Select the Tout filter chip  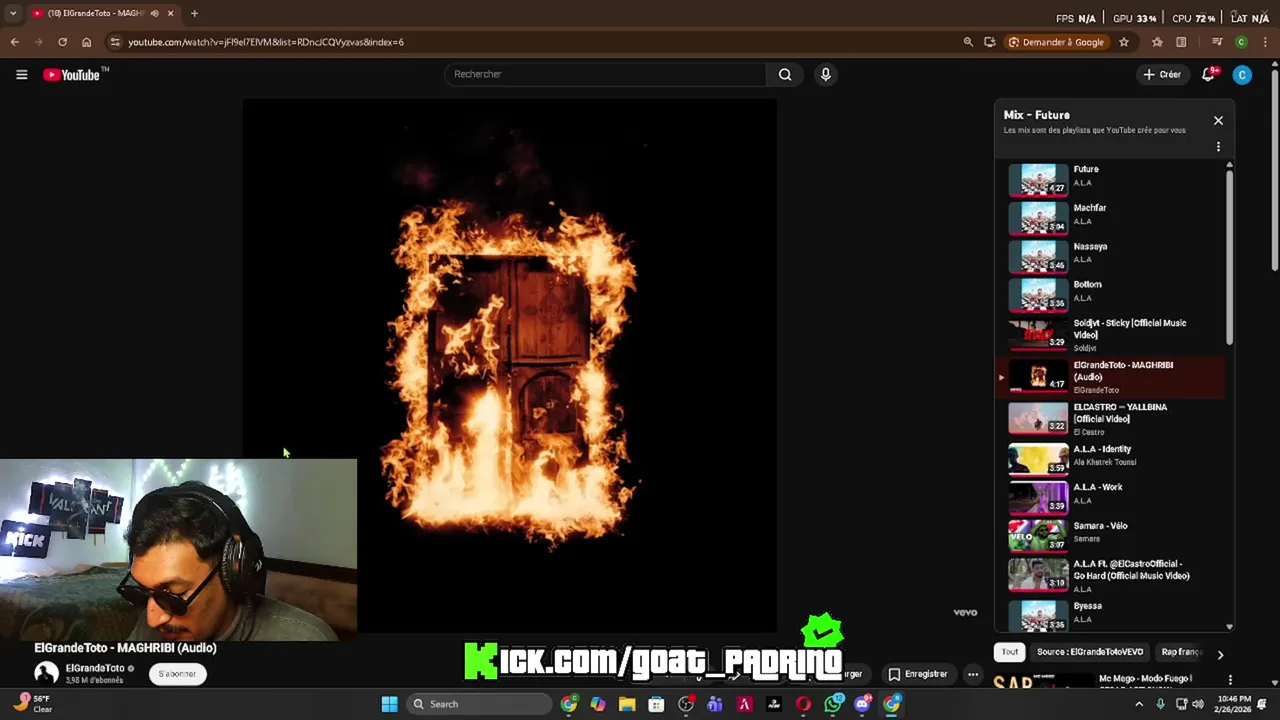pos(1010,652)
